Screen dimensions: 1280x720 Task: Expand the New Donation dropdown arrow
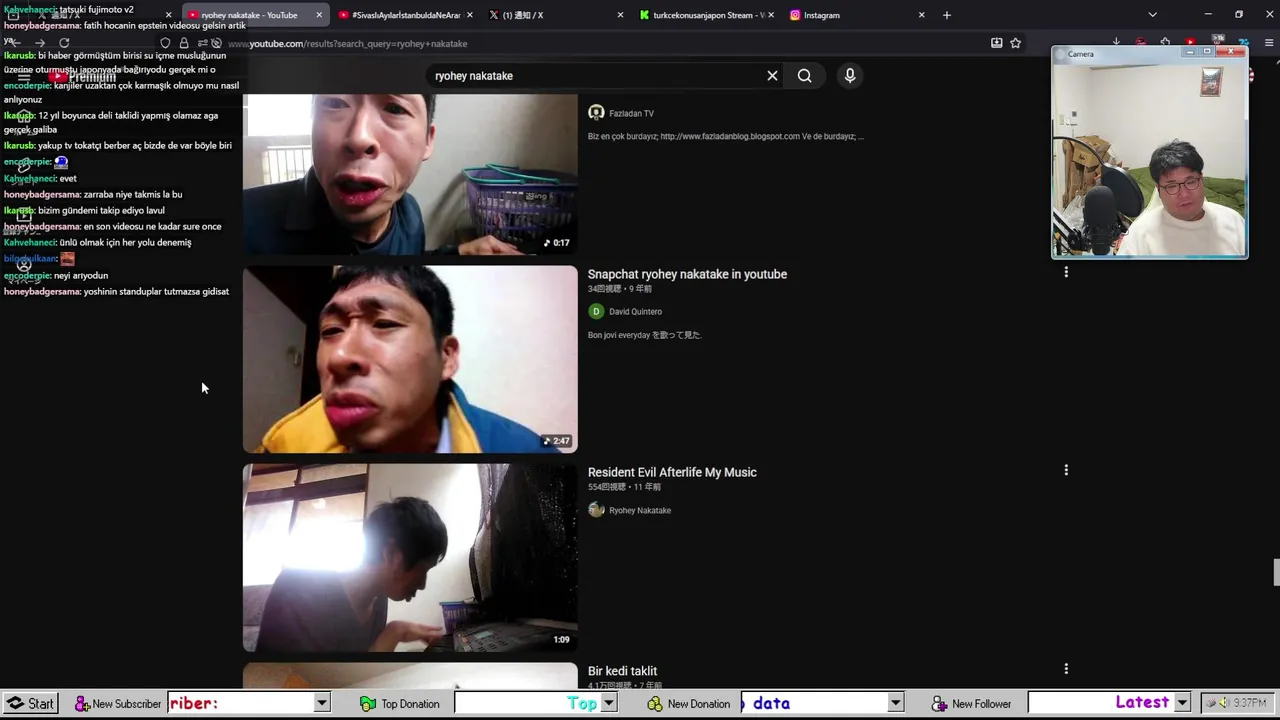[x=896, y=704]
